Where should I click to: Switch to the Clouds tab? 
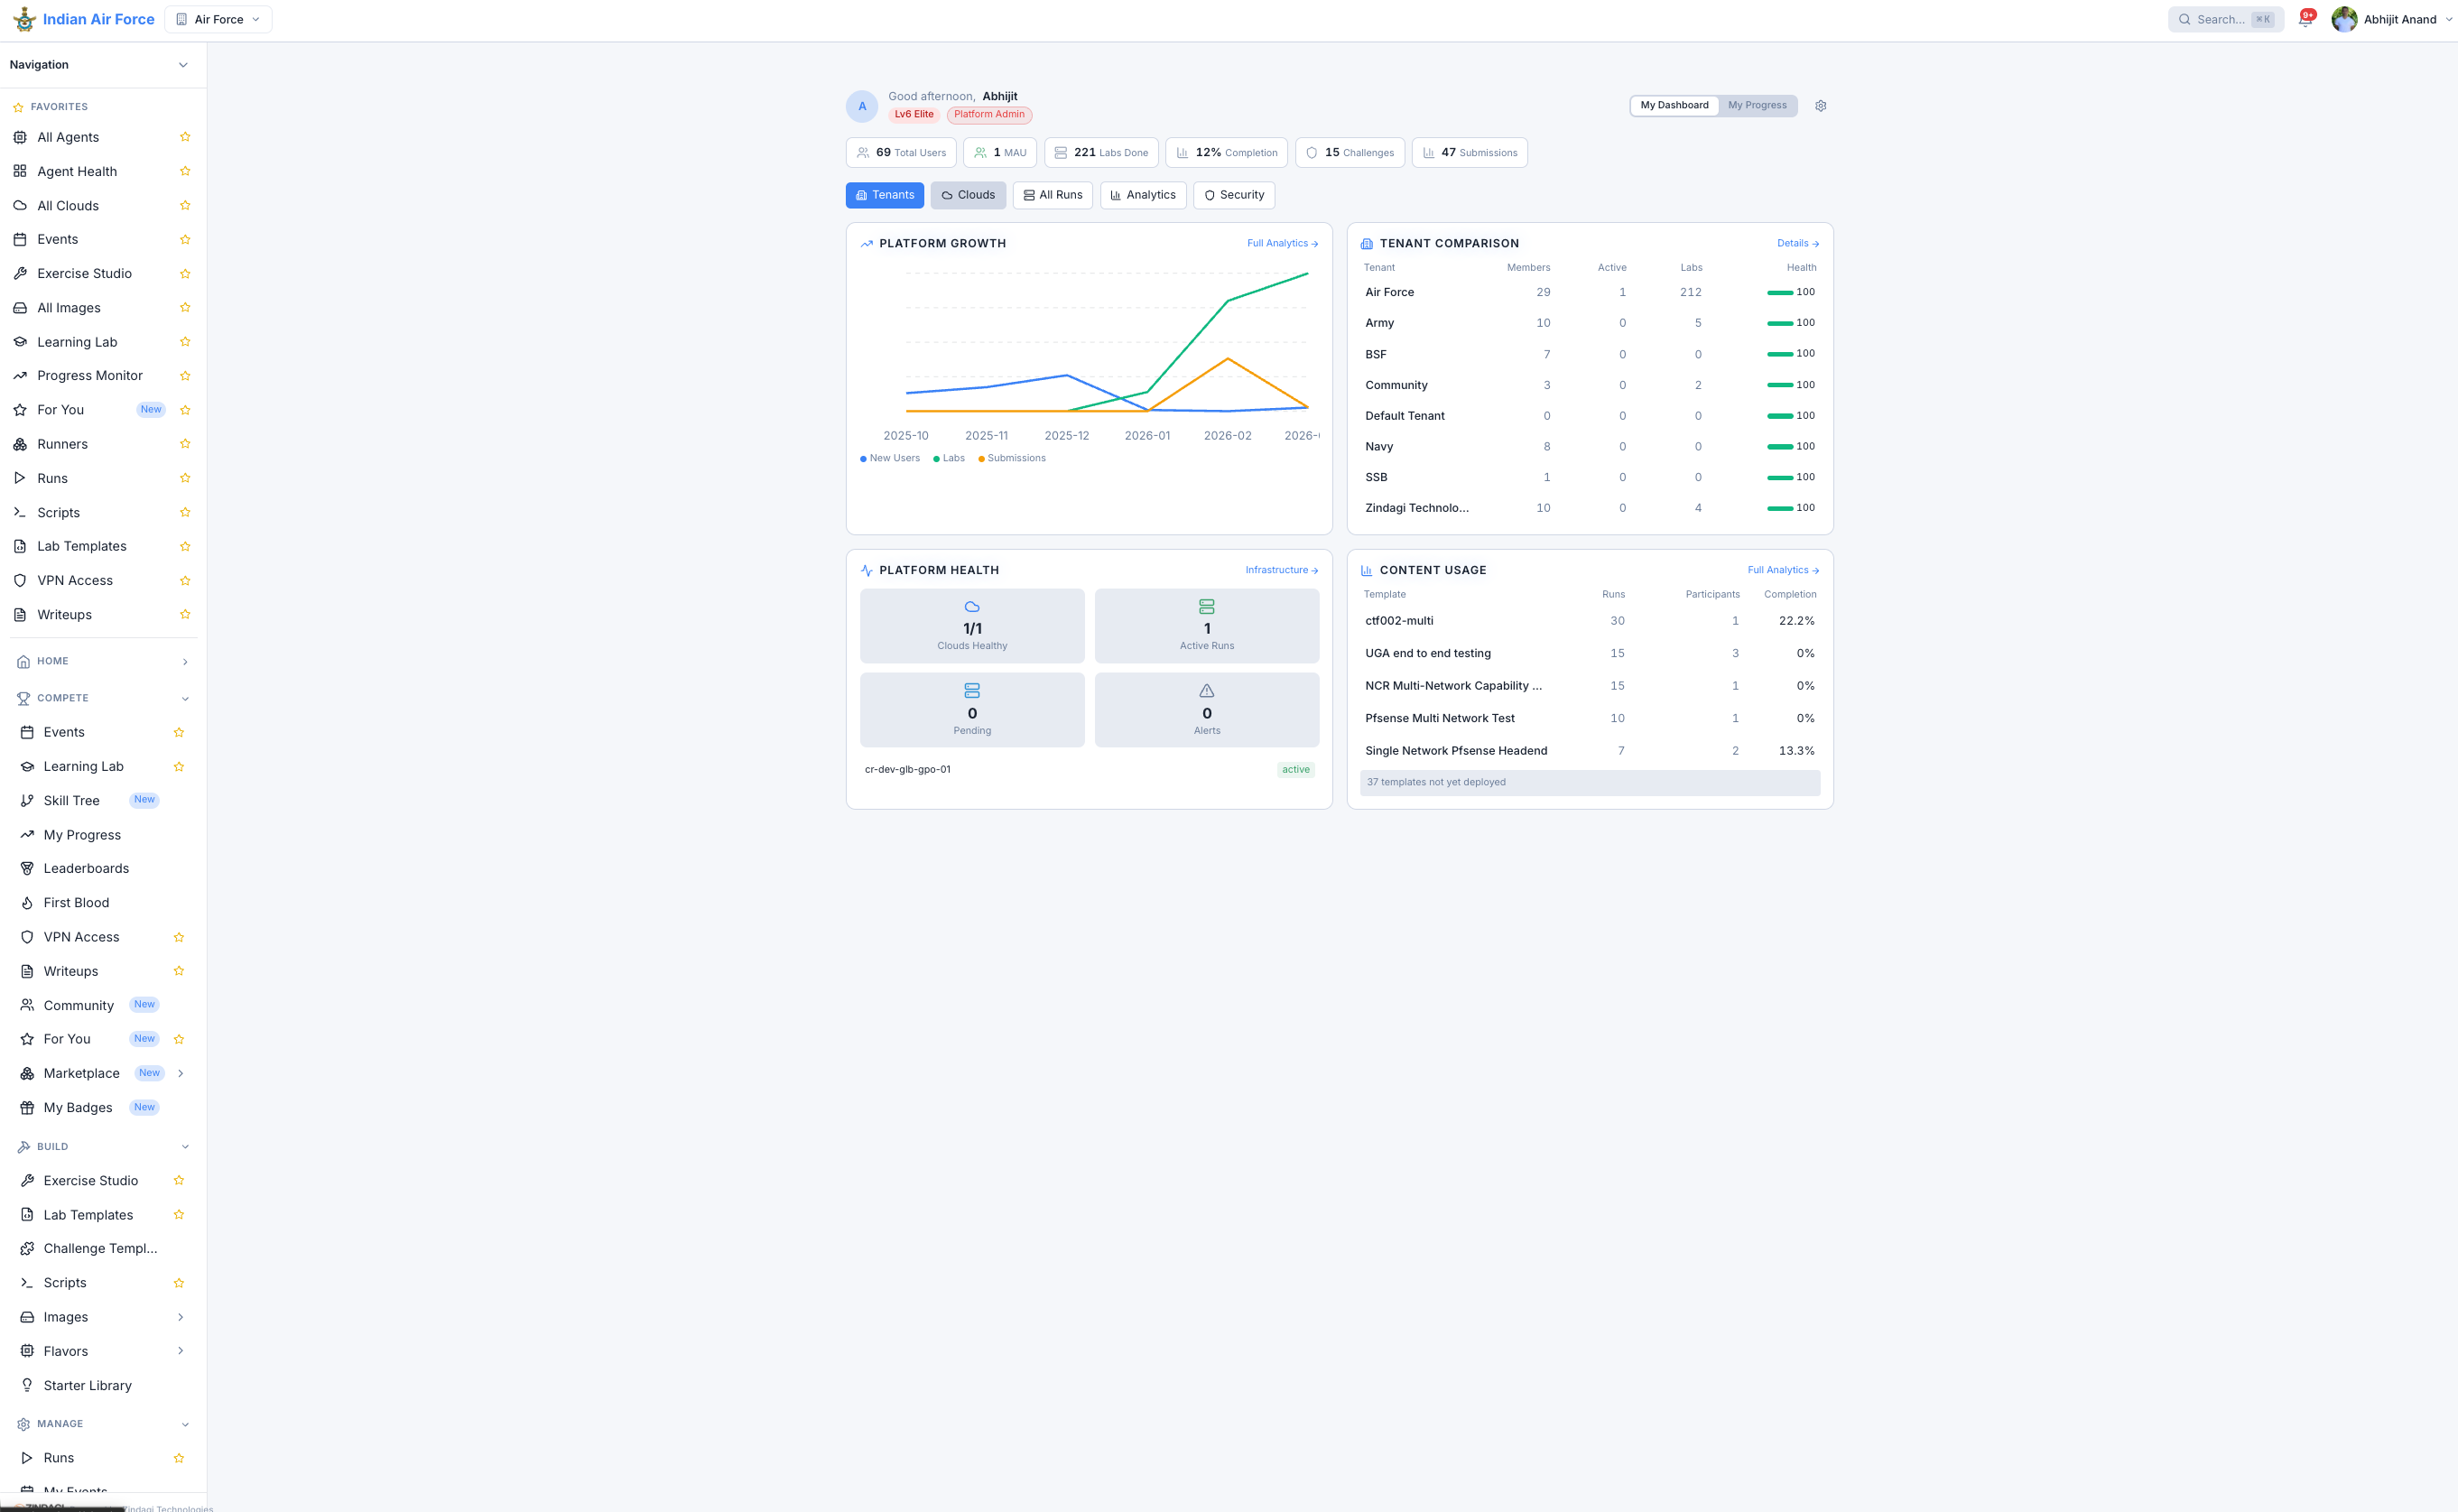coord(967,195)
